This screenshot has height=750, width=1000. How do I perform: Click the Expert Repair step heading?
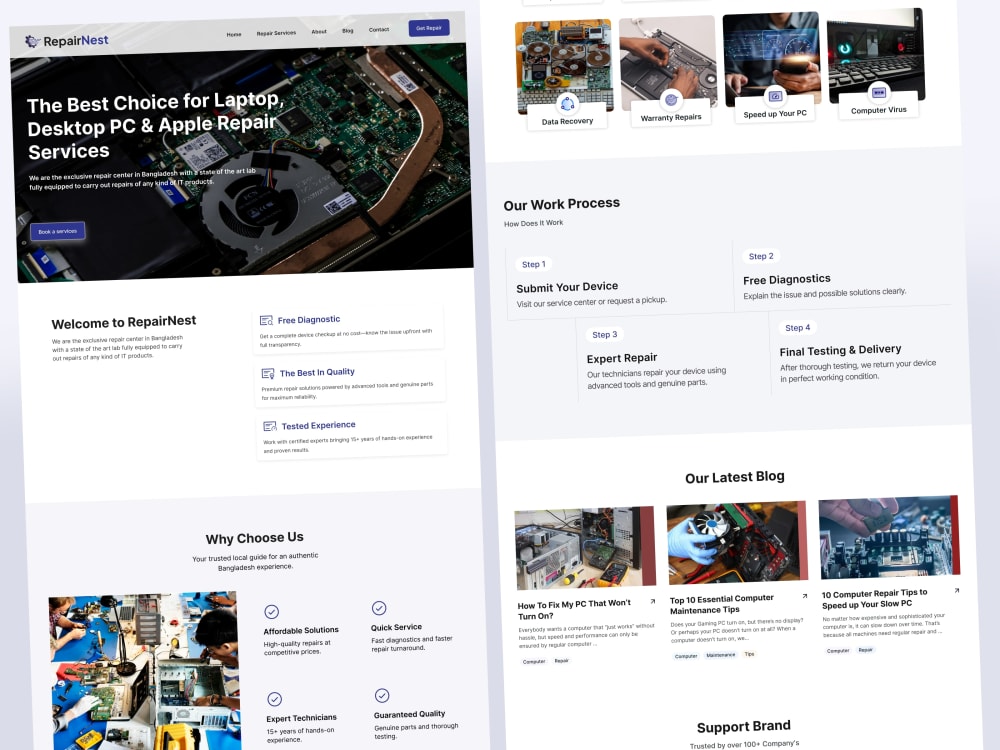[x=622, y=358]
